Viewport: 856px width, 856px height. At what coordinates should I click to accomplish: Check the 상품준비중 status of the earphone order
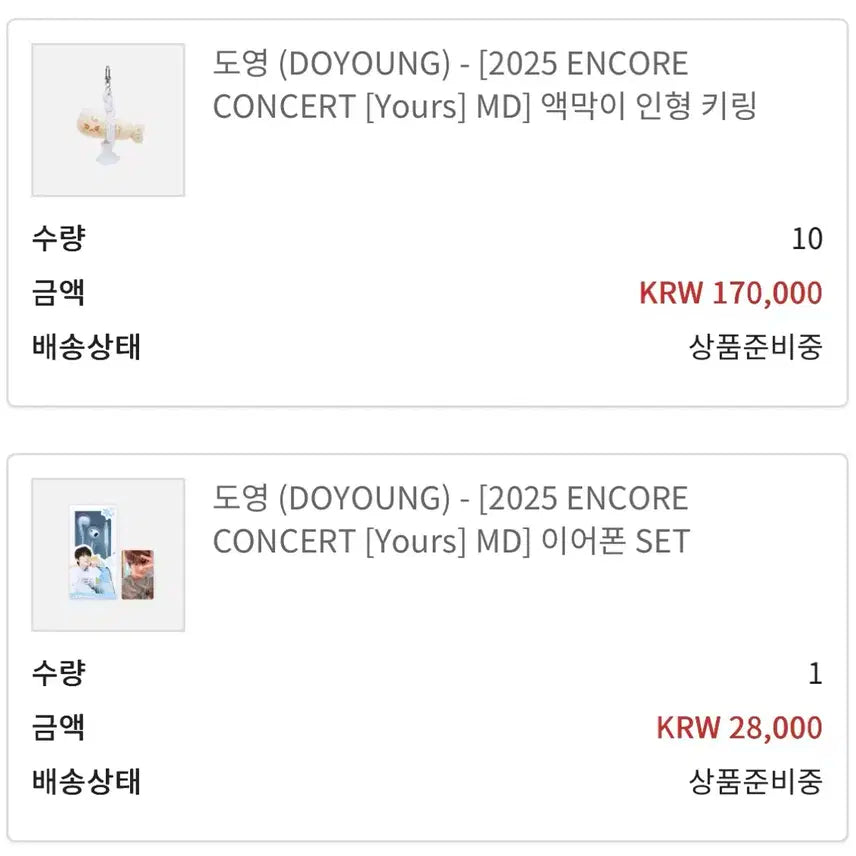755,781
